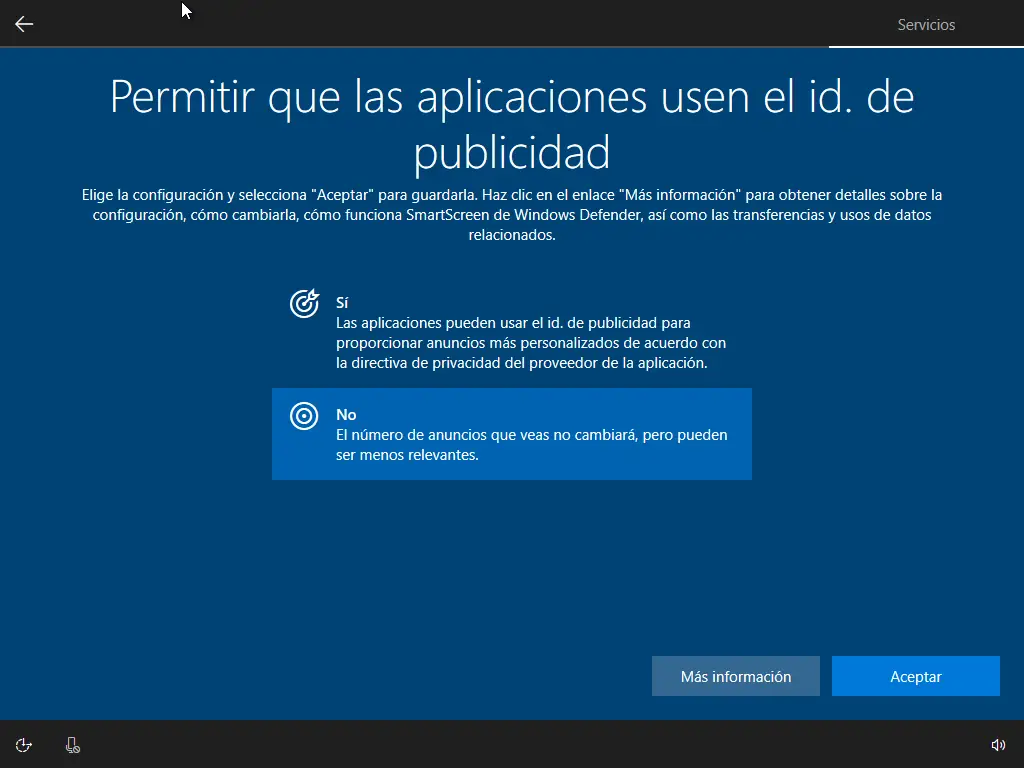
Task: Open the Servicios tab
Action: coord(926,25)
